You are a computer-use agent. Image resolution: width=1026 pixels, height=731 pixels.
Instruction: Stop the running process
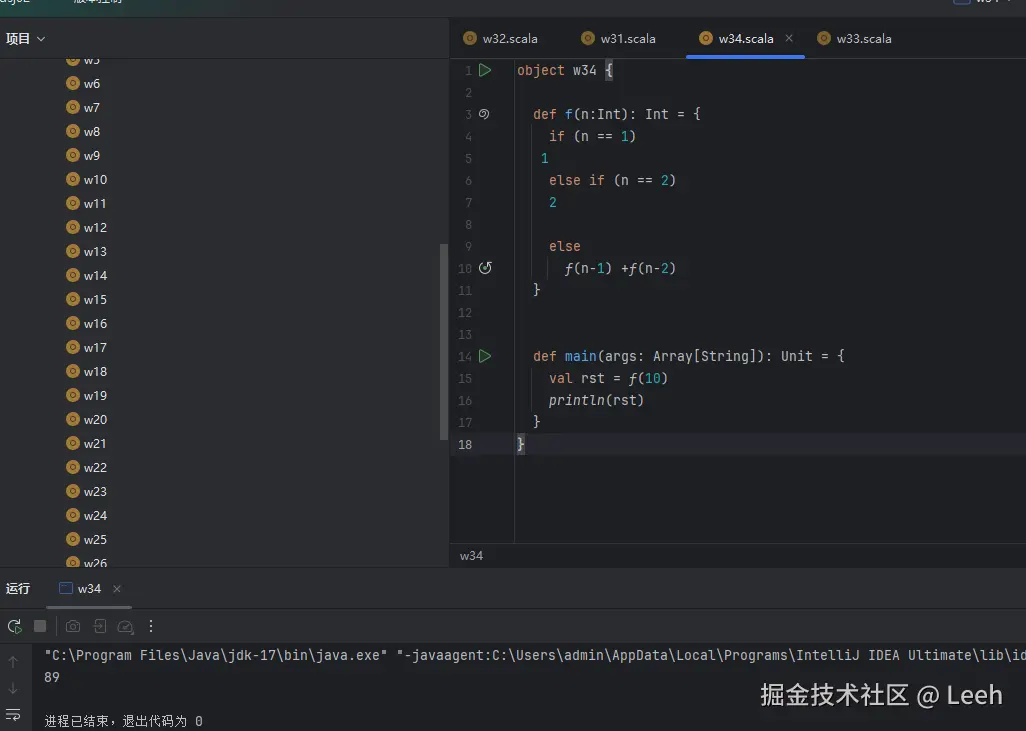click(40, 626)
